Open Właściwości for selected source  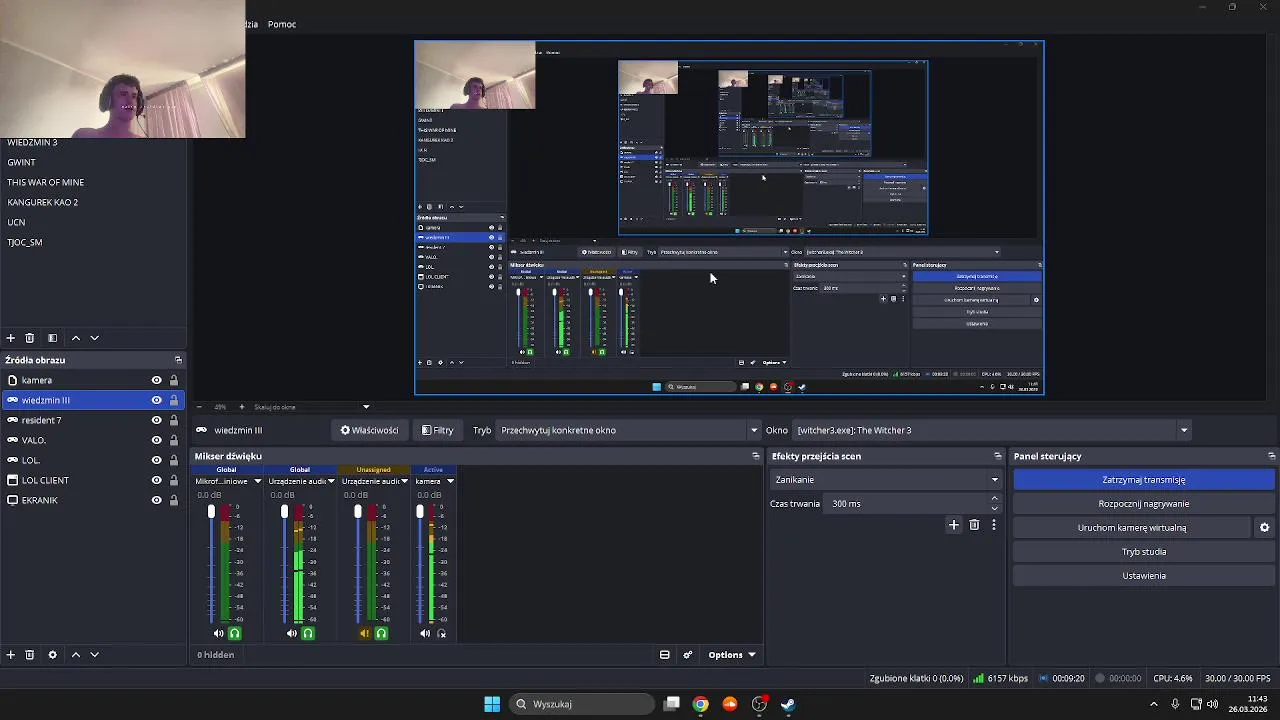pos(369,430)
